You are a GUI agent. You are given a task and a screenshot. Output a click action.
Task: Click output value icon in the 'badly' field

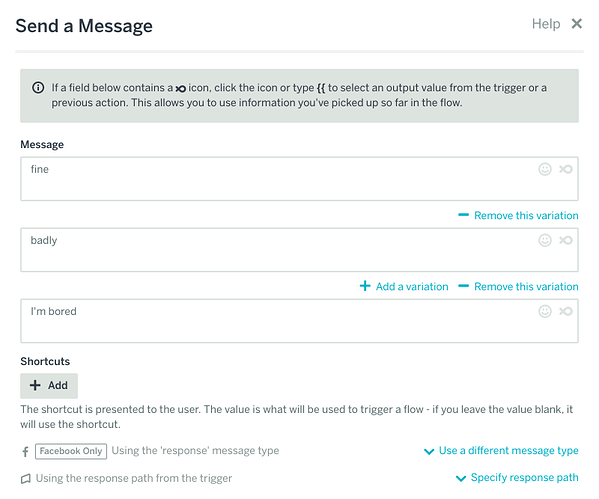click(566, 240)
